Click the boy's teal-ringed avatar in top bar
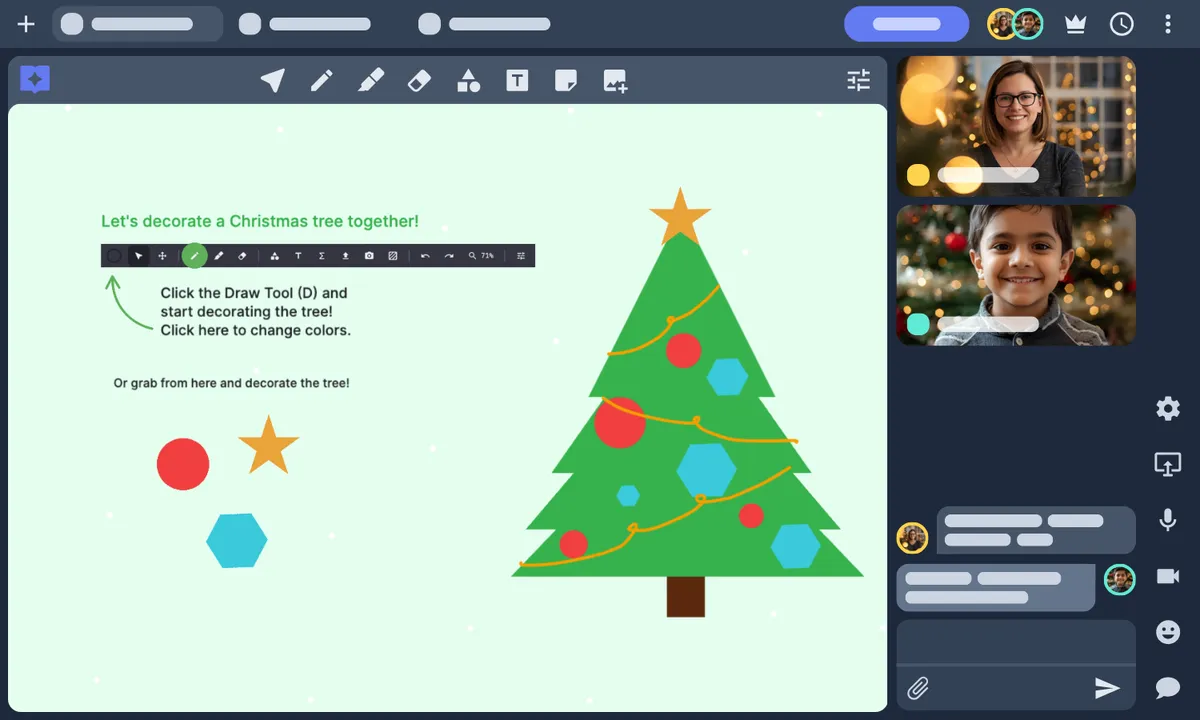This screenshot has width=1200, height=720. coord(1028,24)
